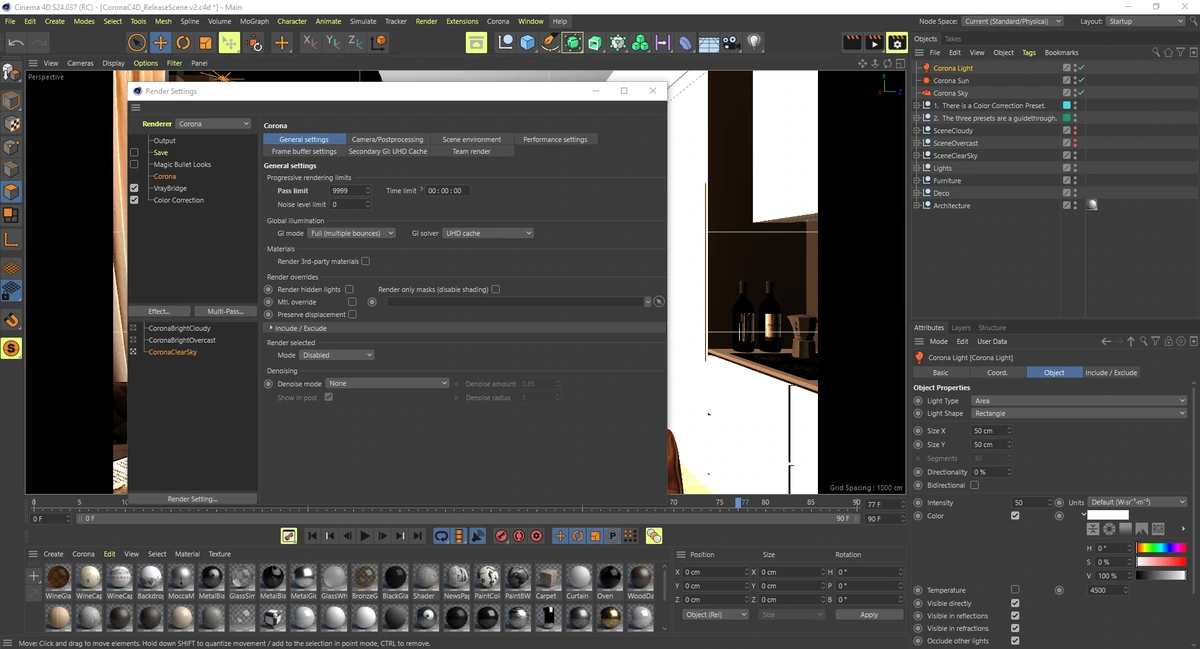This screenshot has height=649, width=1200.
Task: Switch to Camera/Postprocessing tab
Action: pyautogui.click(x=388, y=139)
